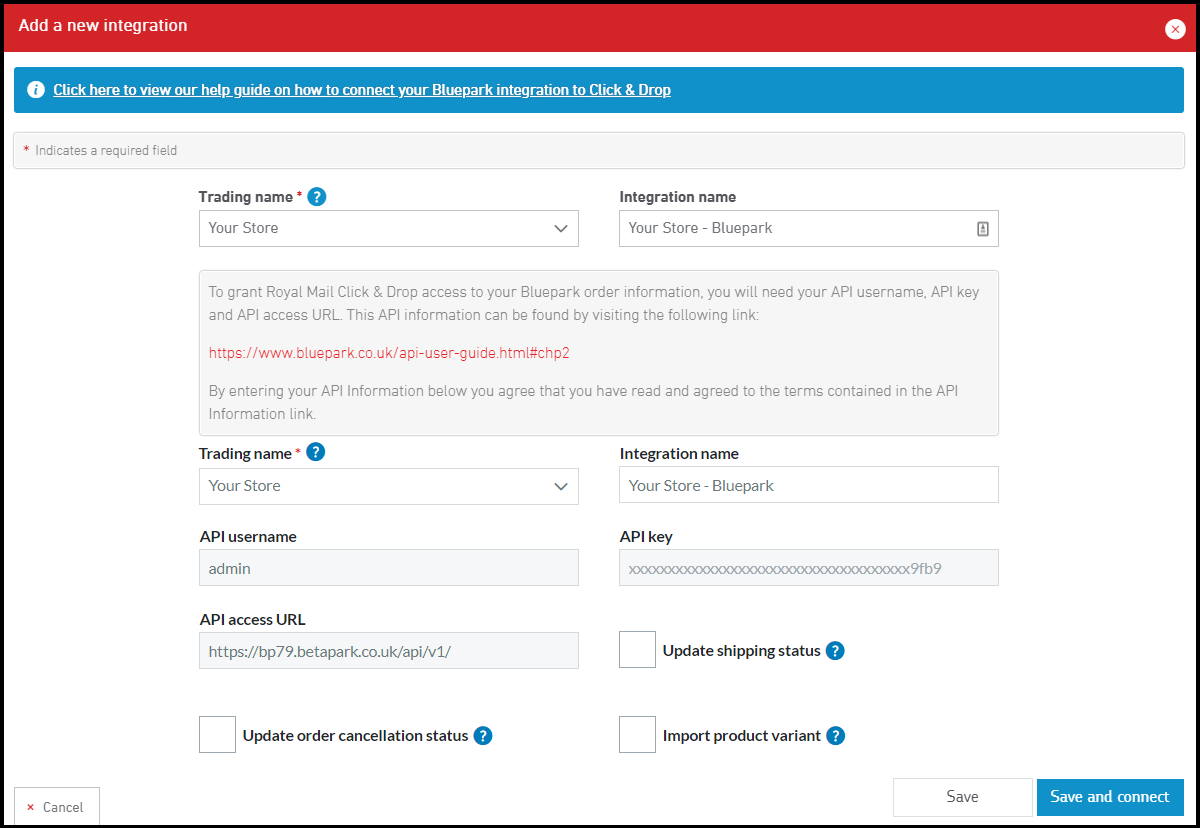Click the API username field containing admin
The width and height of the screenshot is (1200, 828).
tap(389, 568)
